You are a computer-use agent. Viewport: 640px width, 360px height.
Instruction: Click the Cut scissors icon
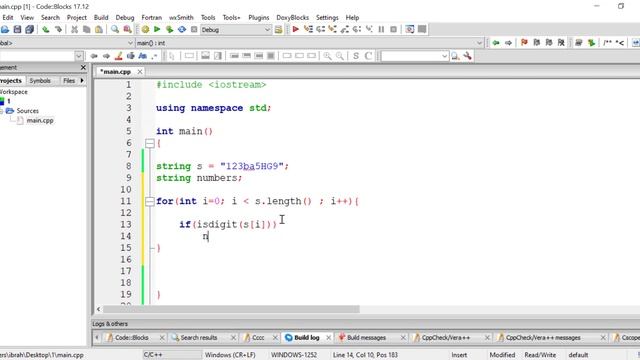(74, 29)
